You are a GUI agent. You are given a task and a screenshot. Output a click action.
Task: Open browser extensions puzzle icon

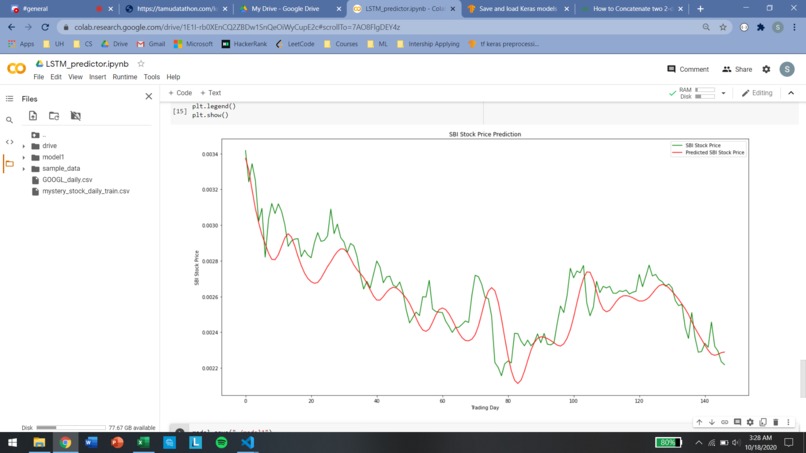pyautogui.click(x=761, y=27)
